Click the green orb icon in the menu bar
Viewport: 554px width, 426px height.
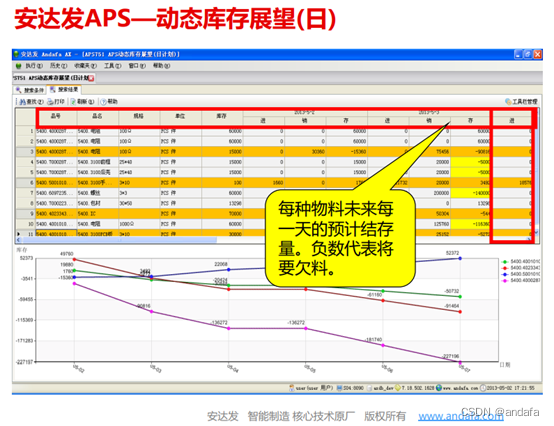[19, 66]
